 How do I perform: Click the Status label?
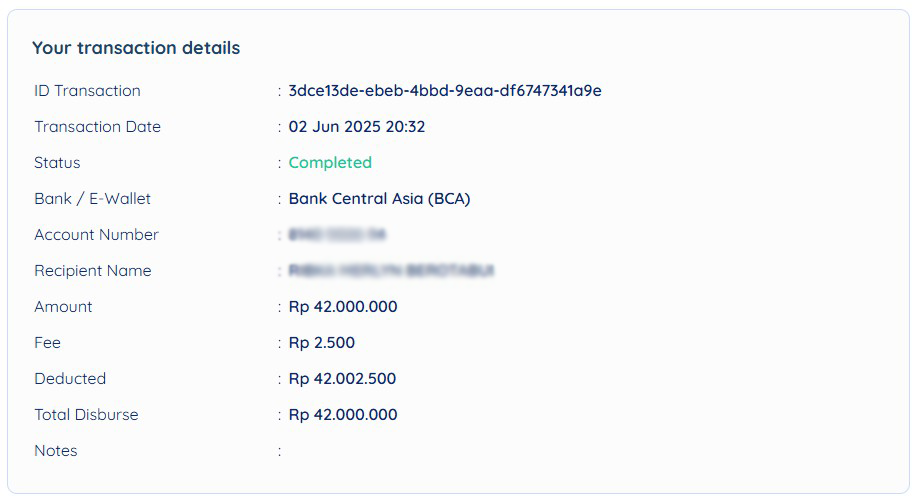tap(57, 163)
